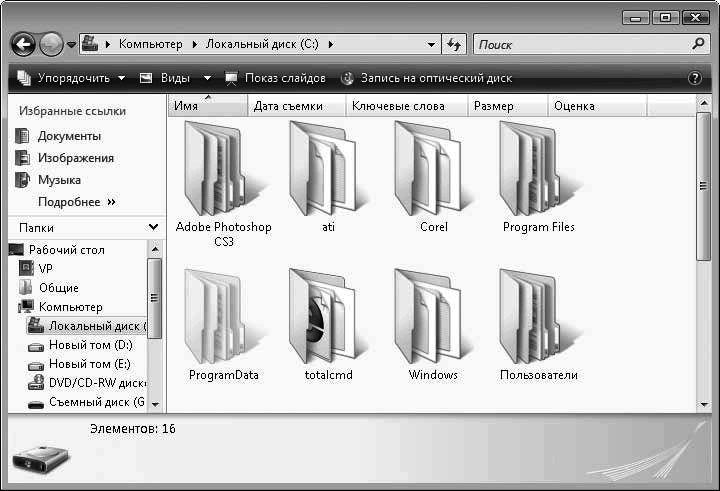Click the Forward navigation arrow button

click(51, 45)
